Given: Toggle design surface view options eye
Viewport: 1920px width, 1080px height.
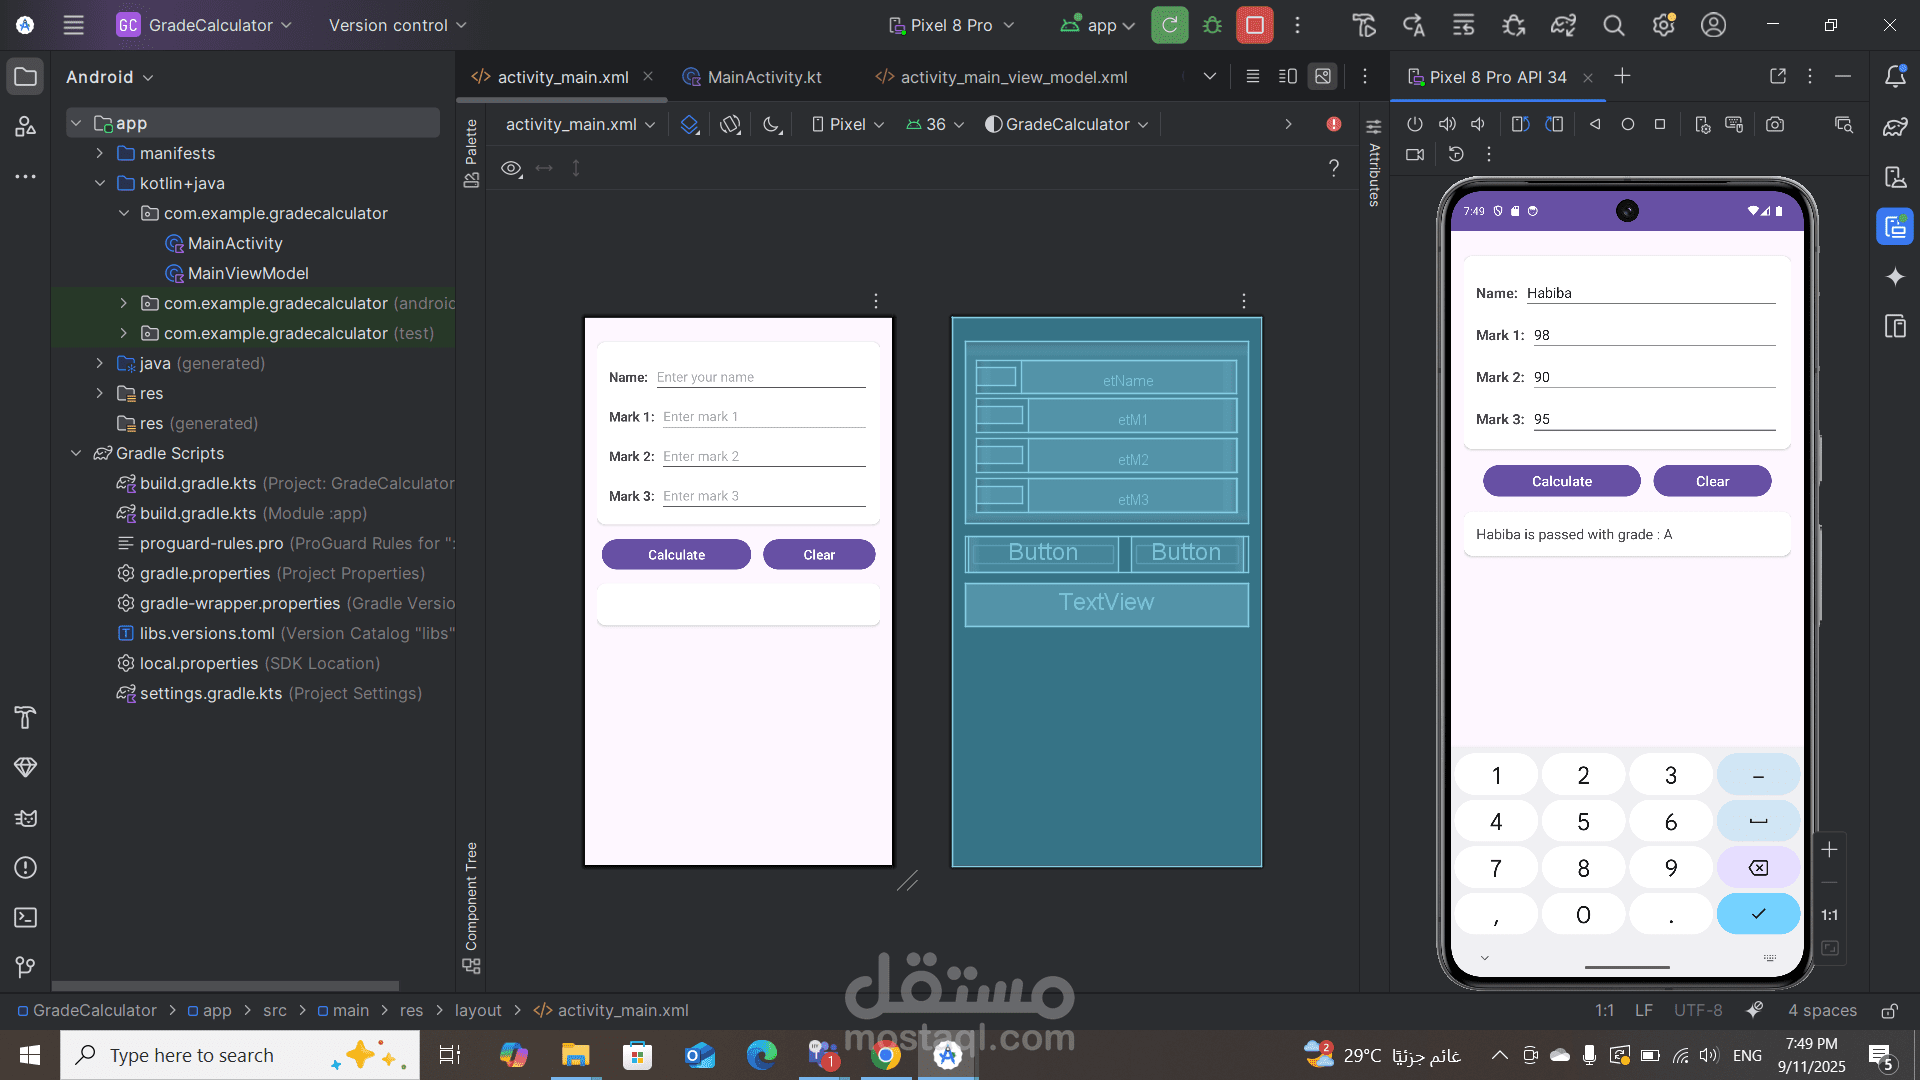Looking at the screenshot, I should [x=511, y=168].
